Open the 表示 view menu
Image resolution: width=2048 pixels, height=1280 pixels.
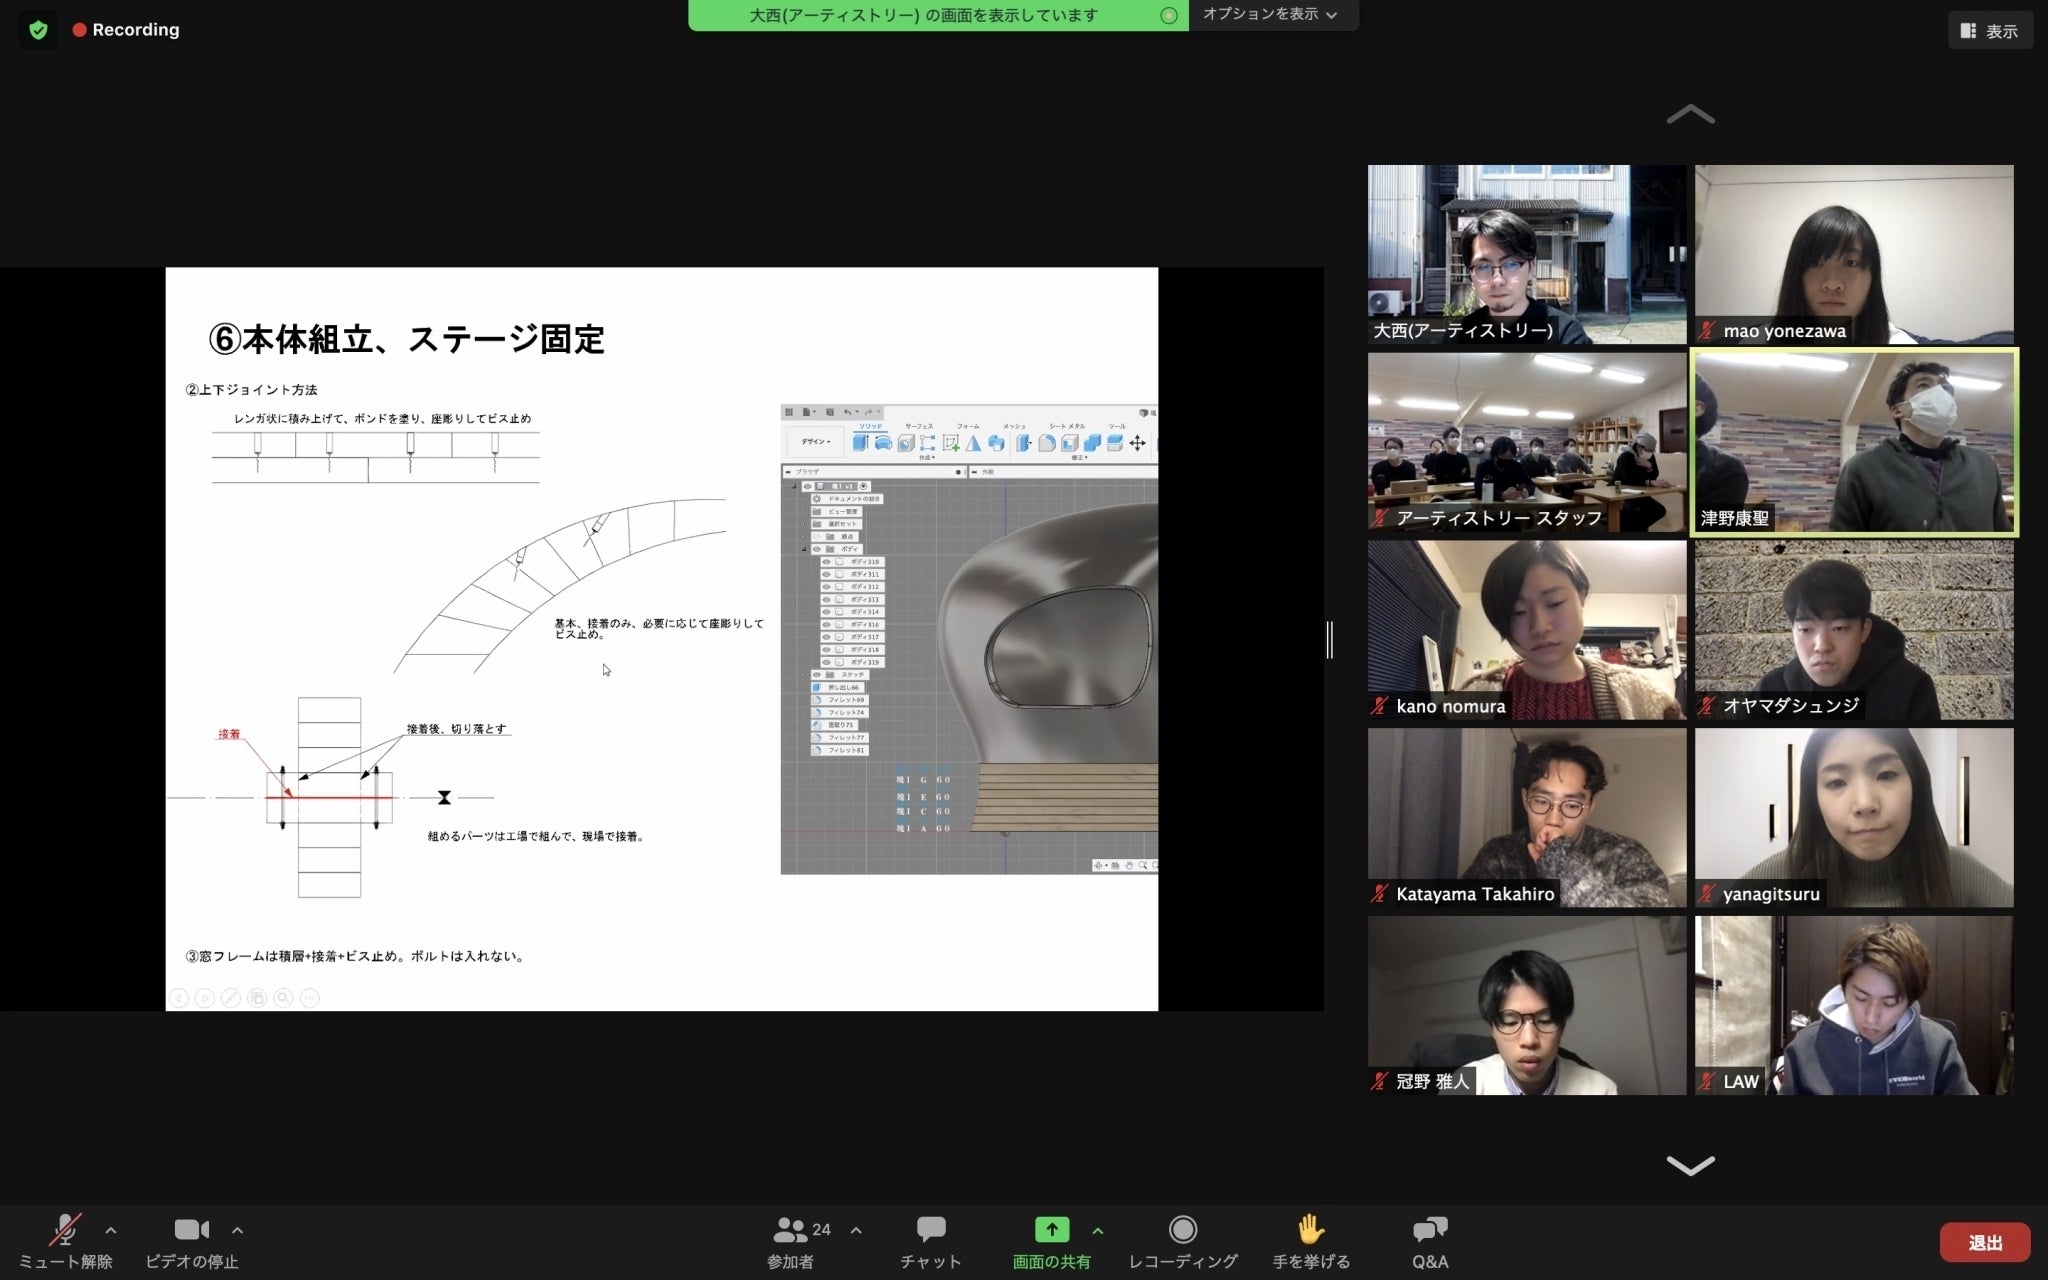(1989, 31)
